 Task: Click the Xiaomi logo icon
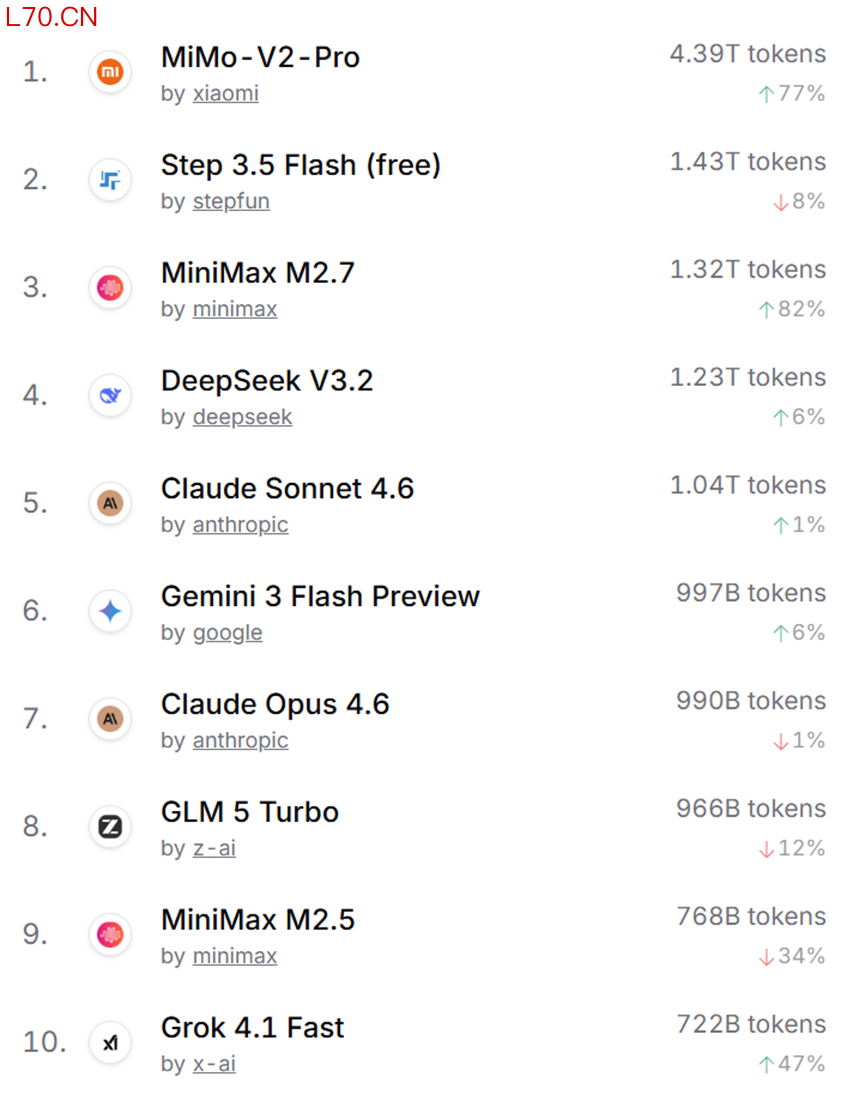109,72
